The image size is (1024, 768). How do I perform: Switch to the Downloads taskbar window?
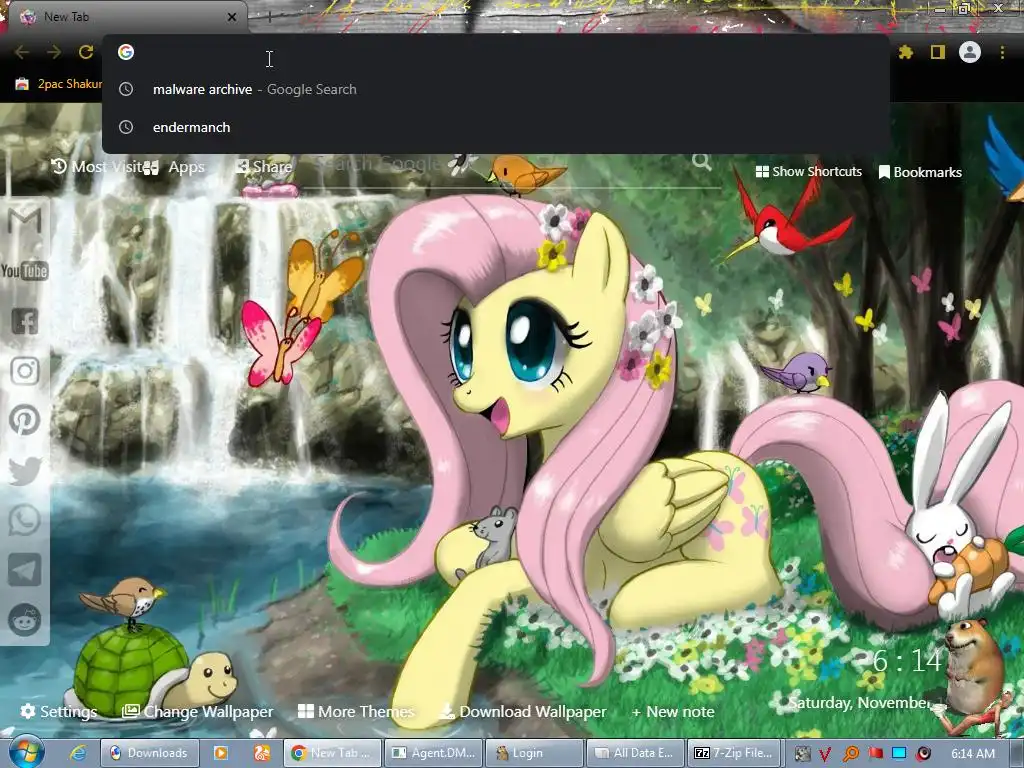click(x=148, y=753)
